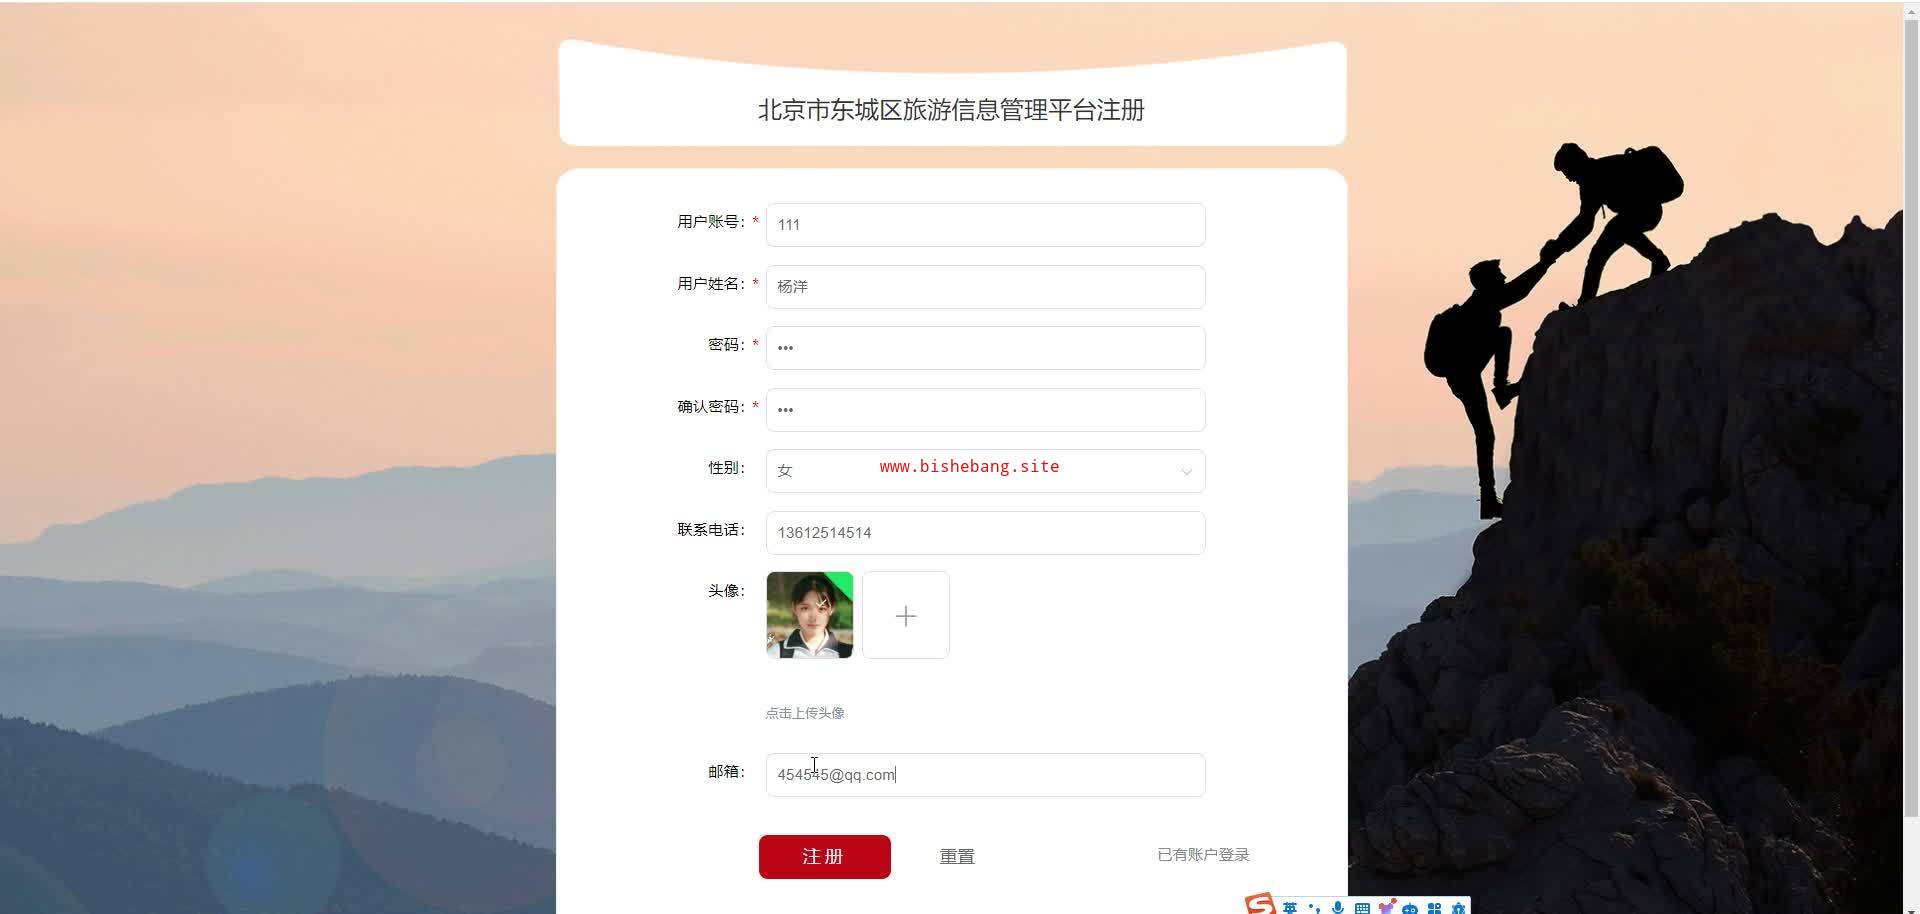Viewport: 1920px width, 914px height.
Task: Click the robot assistant icon in the IME bar
Action: pyautogui.click(x=1410, y=909)
